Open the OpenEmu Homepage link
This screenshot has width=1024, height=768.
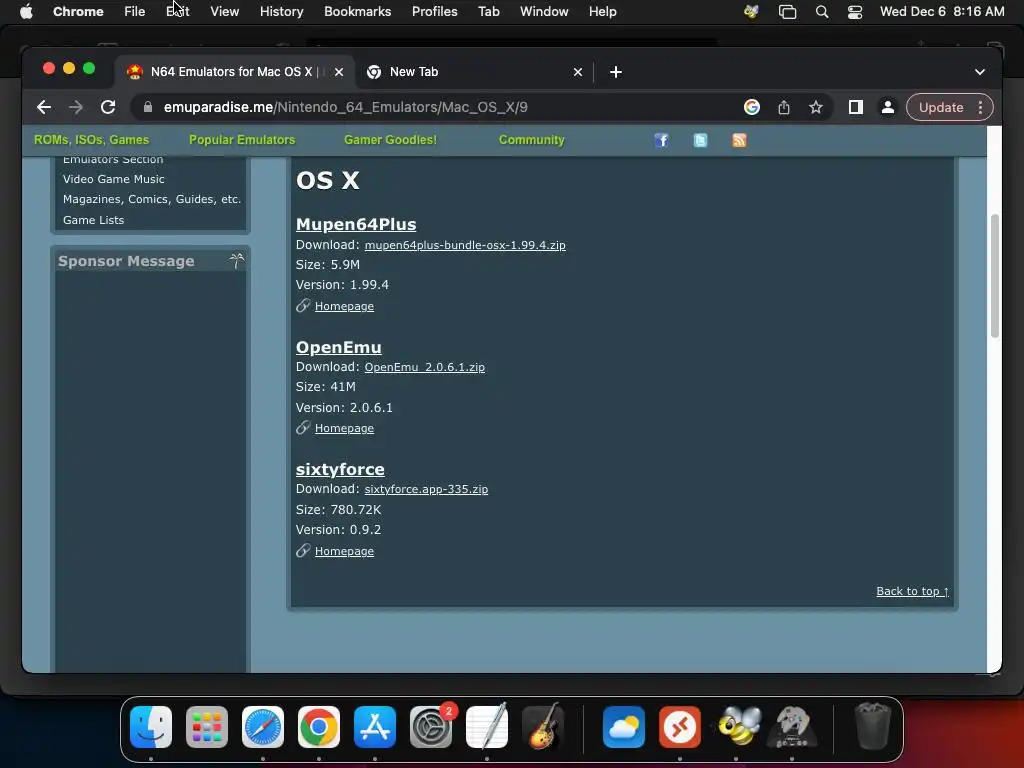(344, 428)
